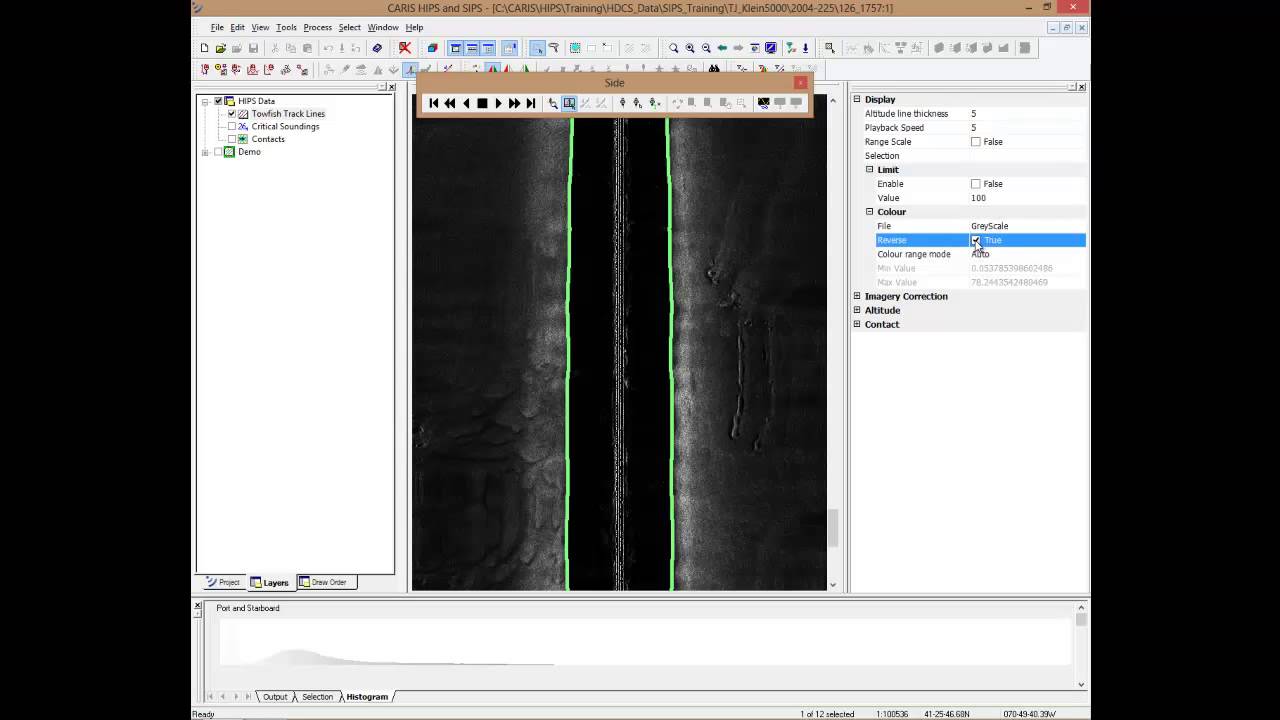Screen dimensions: 1280x720
Task: Open the View menu
Action: pyautogui.click(x=260, y=27)
